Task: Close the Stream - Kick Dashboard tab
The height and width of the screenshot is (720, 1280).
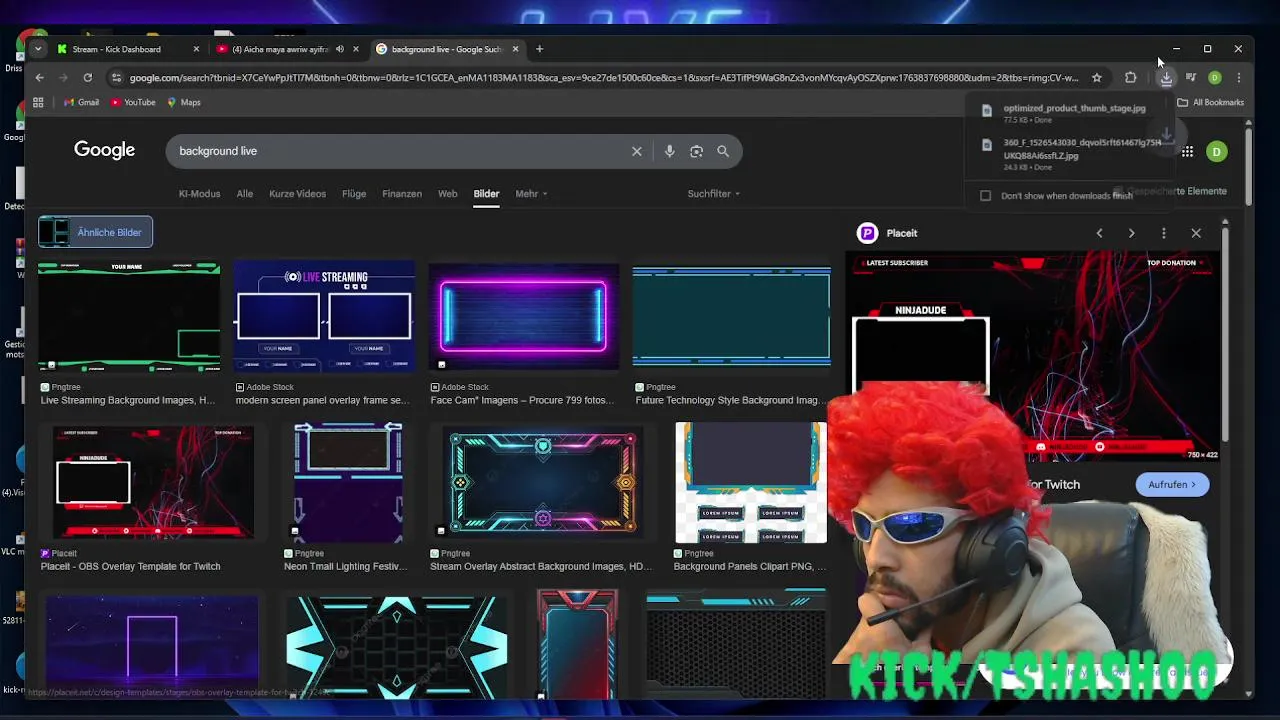Action: (x=196, y=49)
